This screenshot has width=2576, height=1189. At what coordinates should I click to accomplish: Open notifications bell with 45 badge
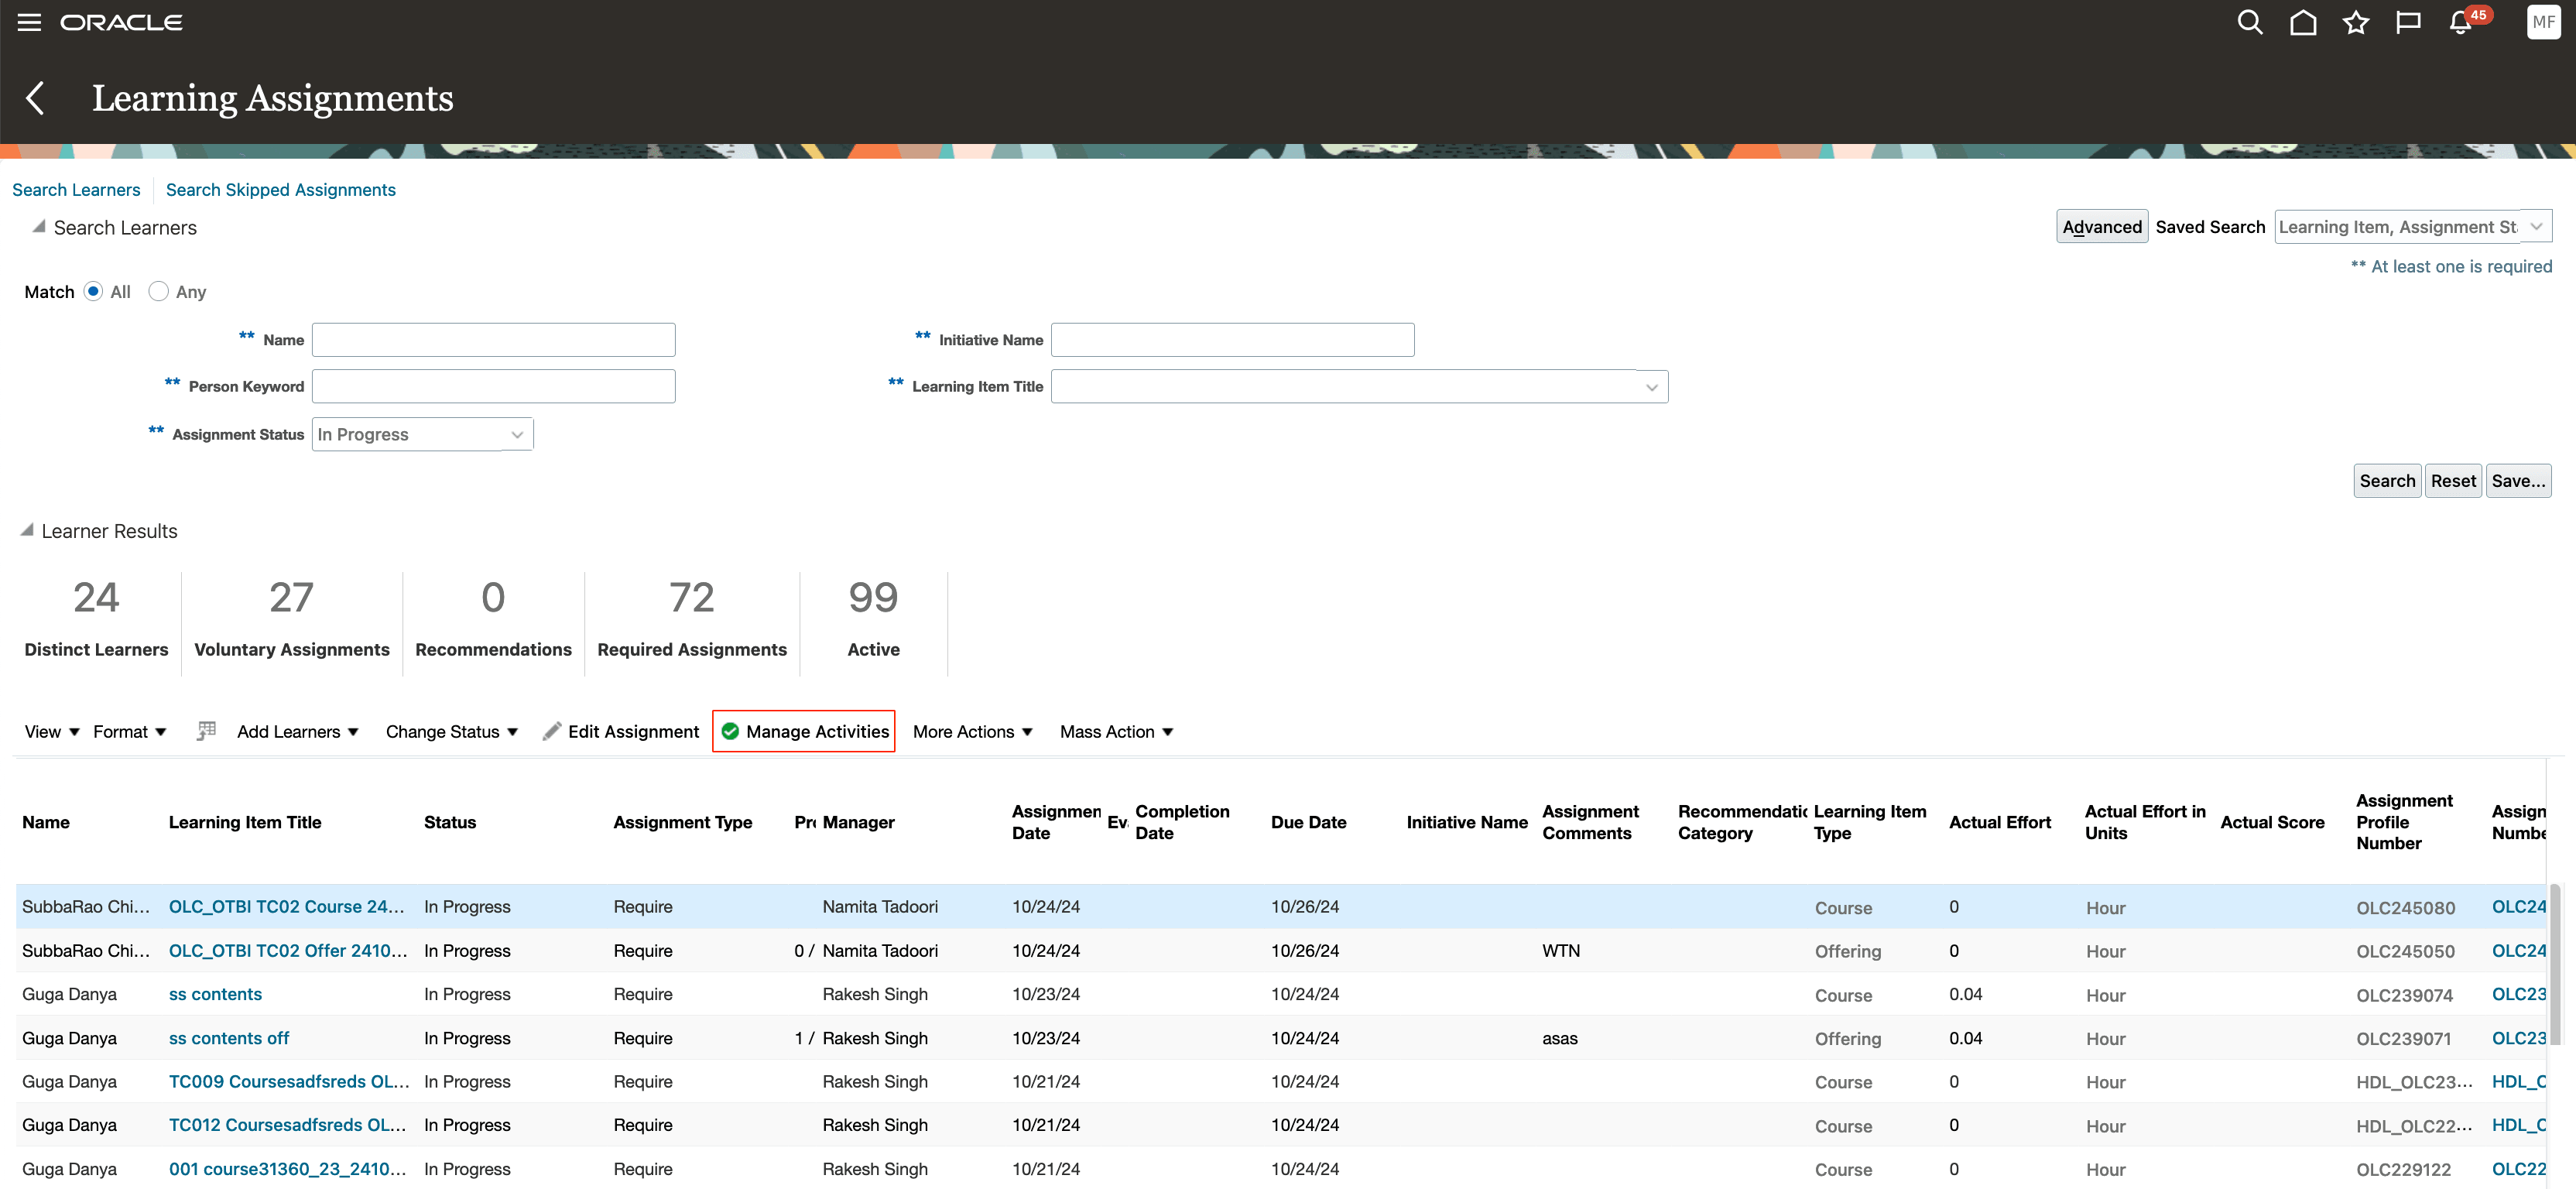click(2461, 22)
